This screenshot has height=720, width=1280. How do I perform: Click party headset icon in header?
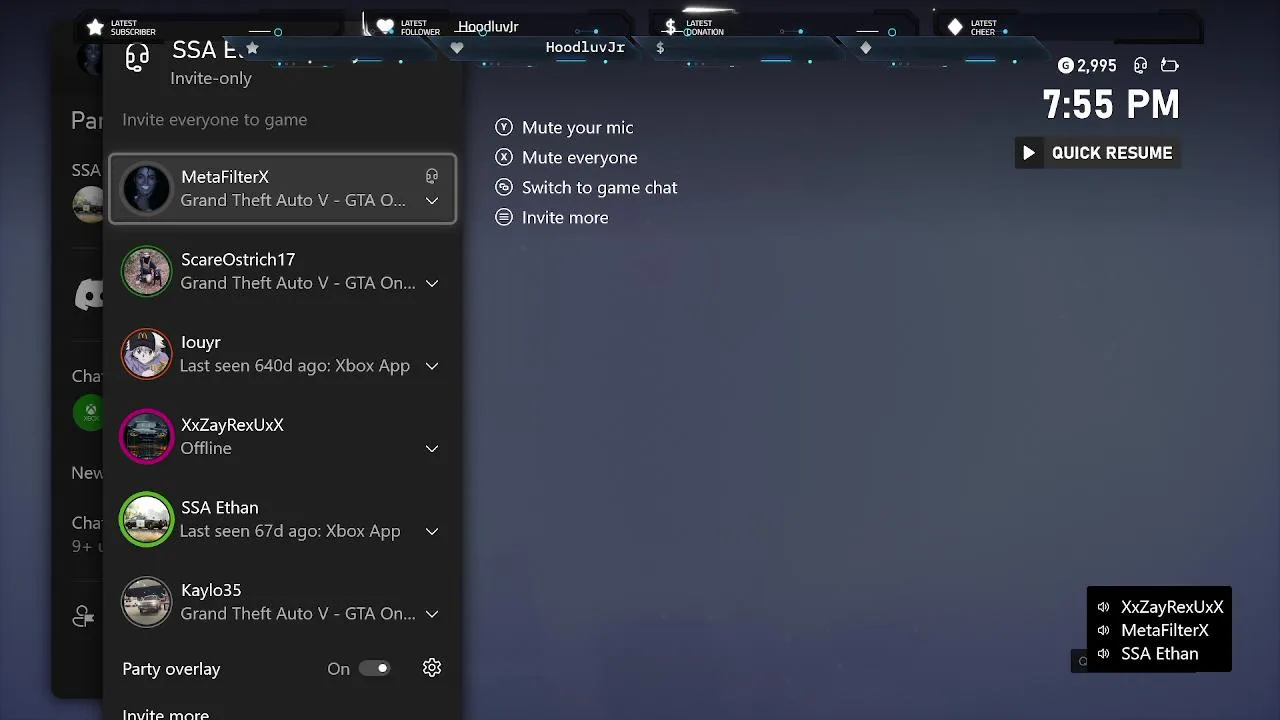click(x=137, y=58)
